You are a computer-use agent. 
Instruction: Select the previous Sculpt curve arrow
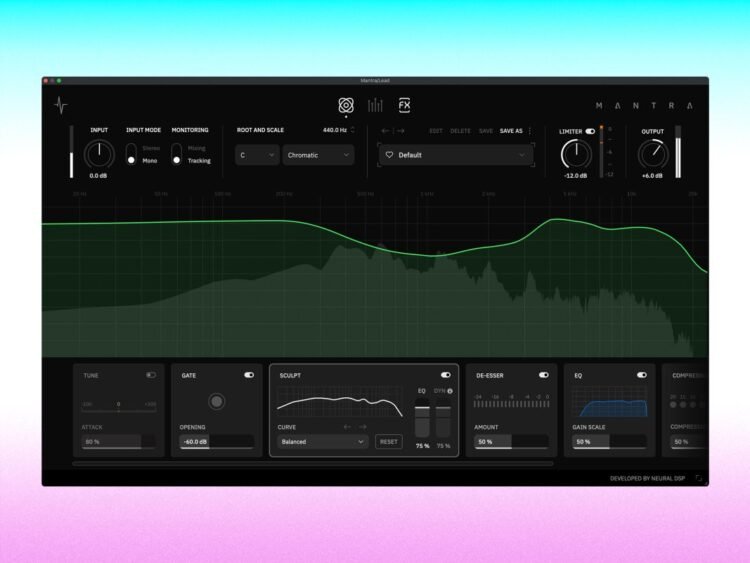347,427
